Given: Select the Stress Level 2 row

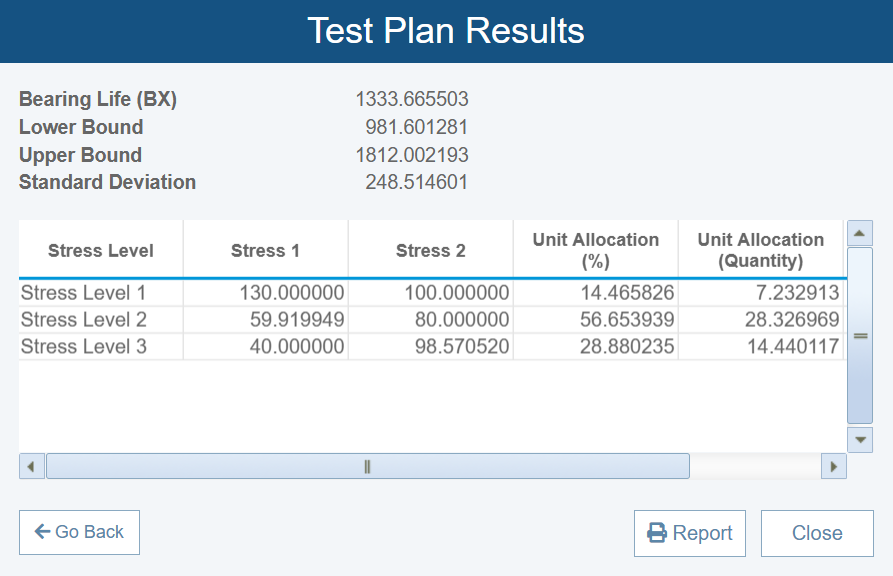Looking at the screenshot, I should click(x=83, y=320).
